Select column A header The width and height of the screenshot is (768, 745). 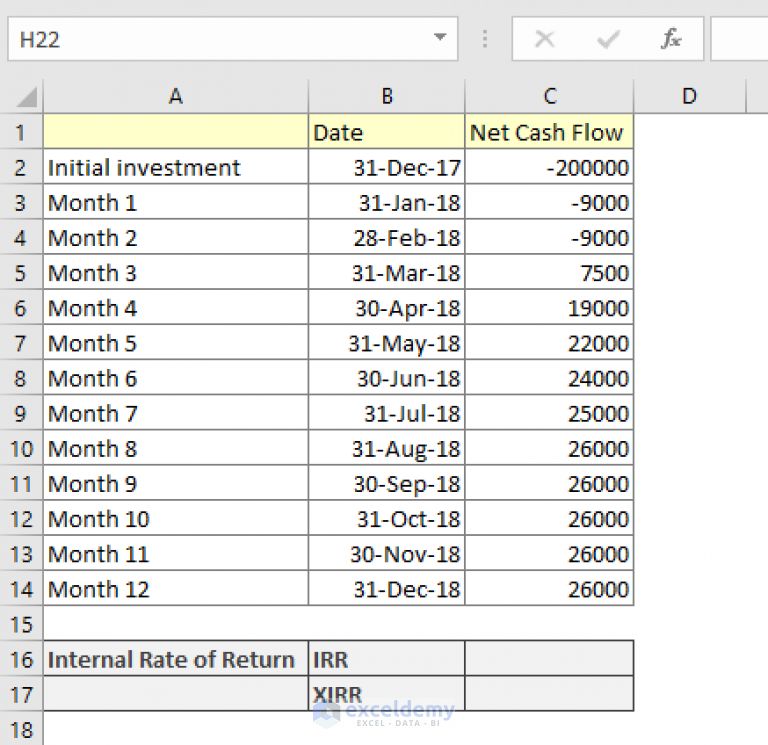coord(176,96)
